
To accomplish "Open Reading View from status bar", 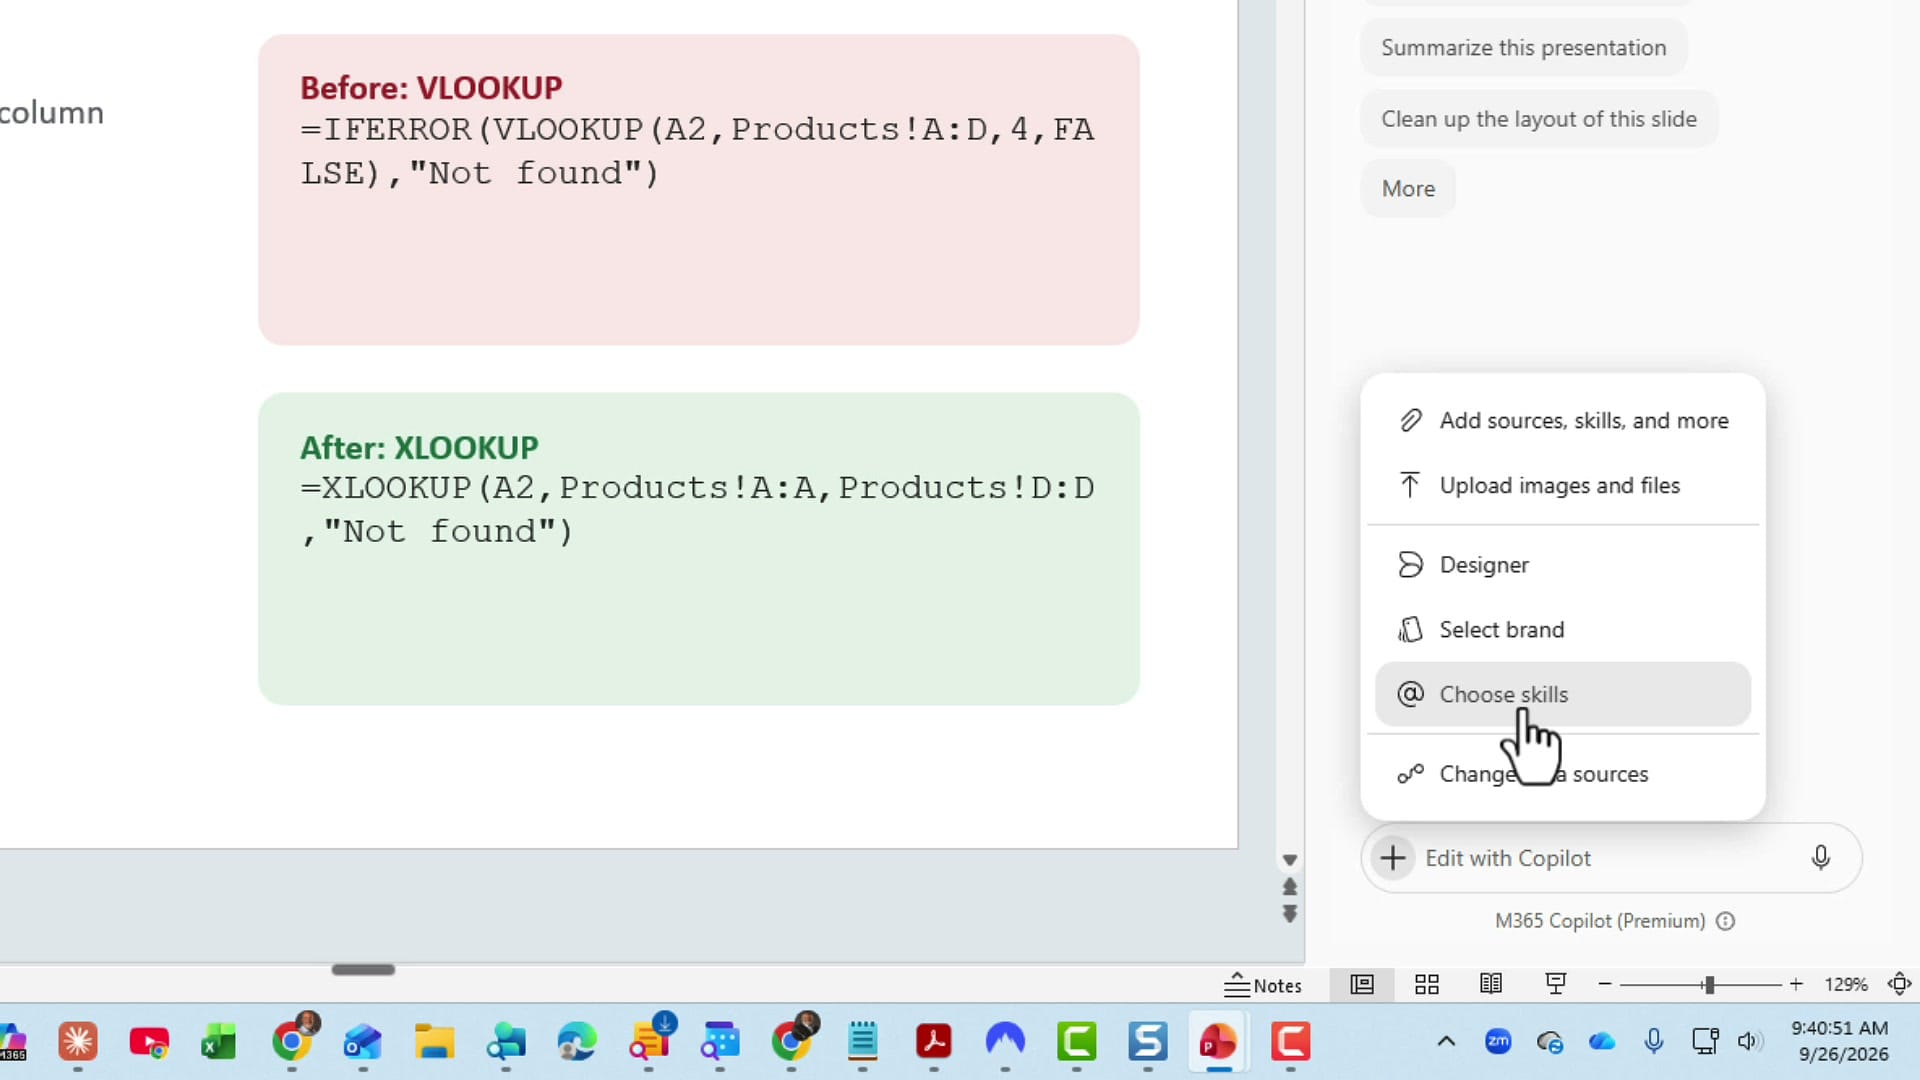I will [1491, 984].
